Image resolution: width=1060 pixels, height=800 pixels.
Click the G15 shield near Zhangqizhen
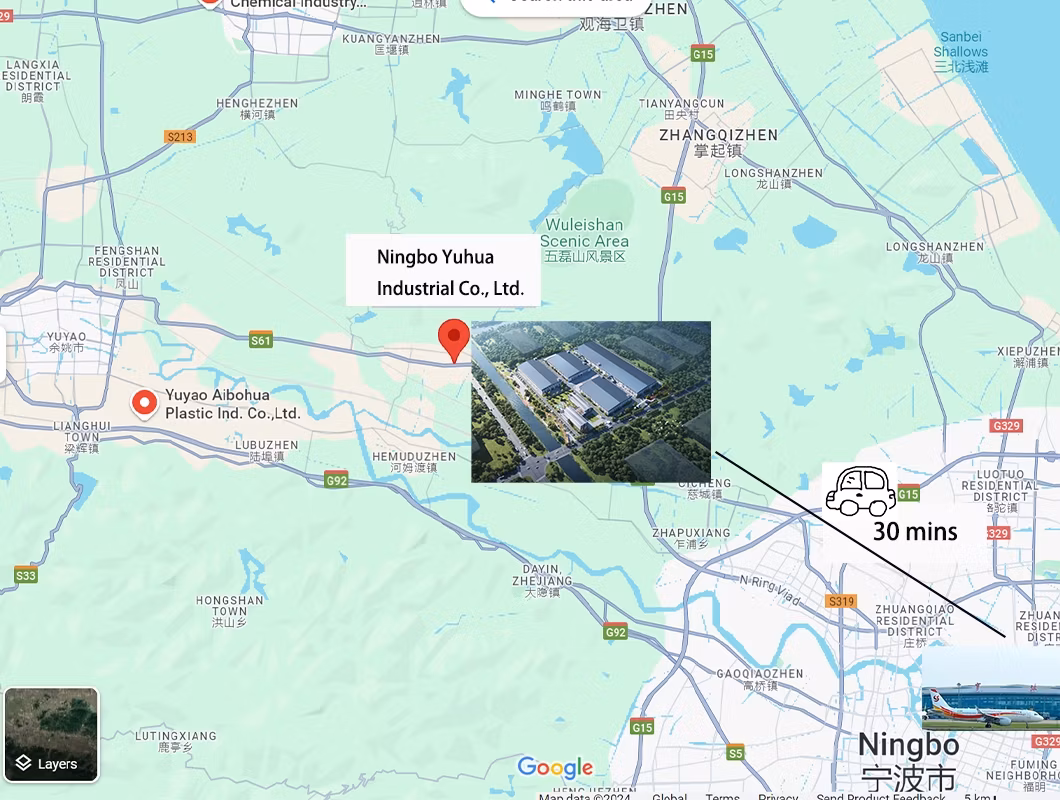(673, 196)
